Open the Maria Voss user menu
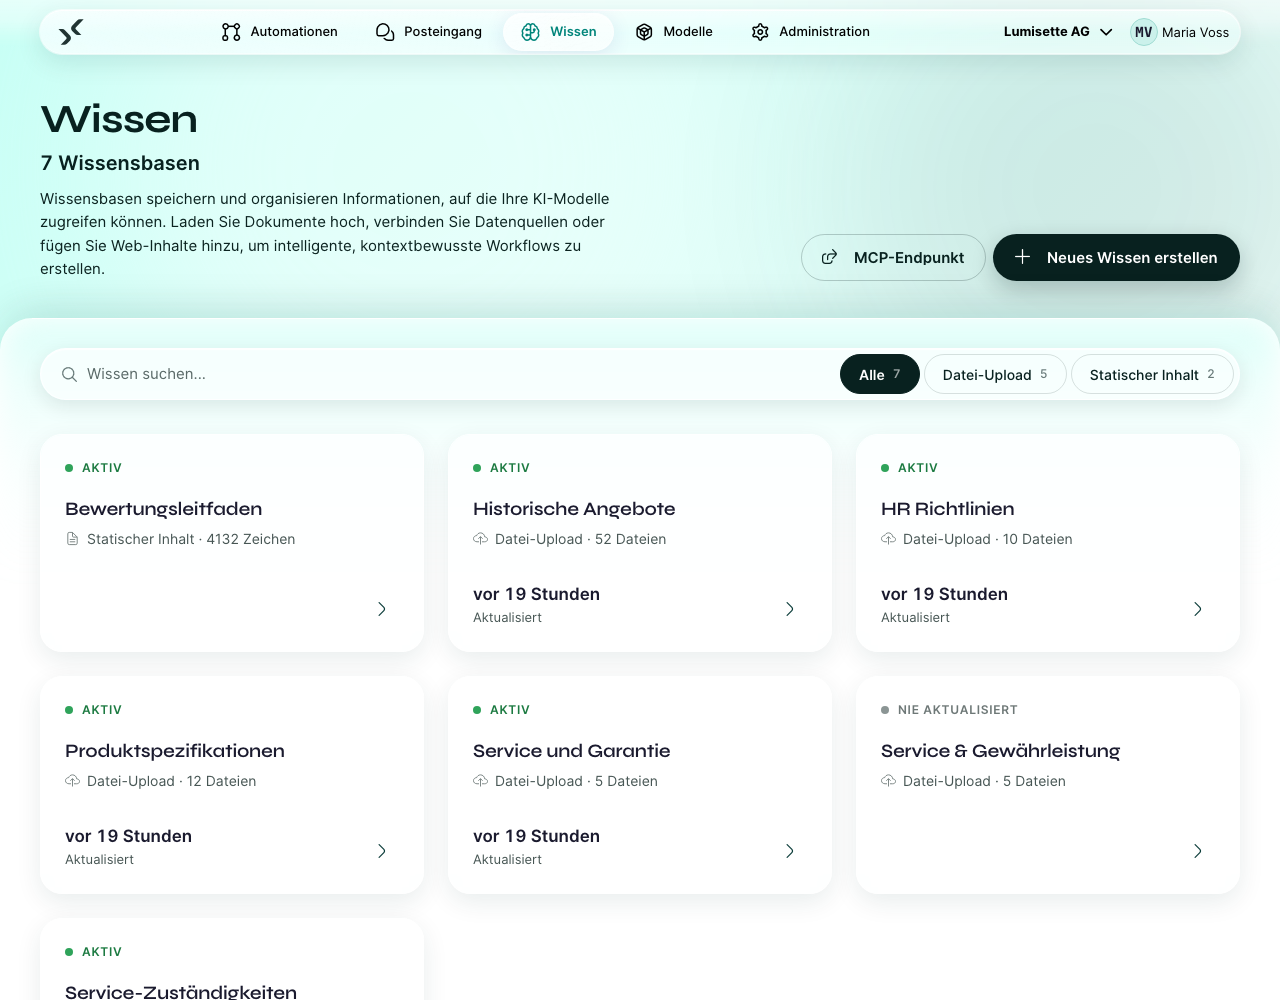Viewport: 1280px width, 1000px height. click(x=1180, y=32)
